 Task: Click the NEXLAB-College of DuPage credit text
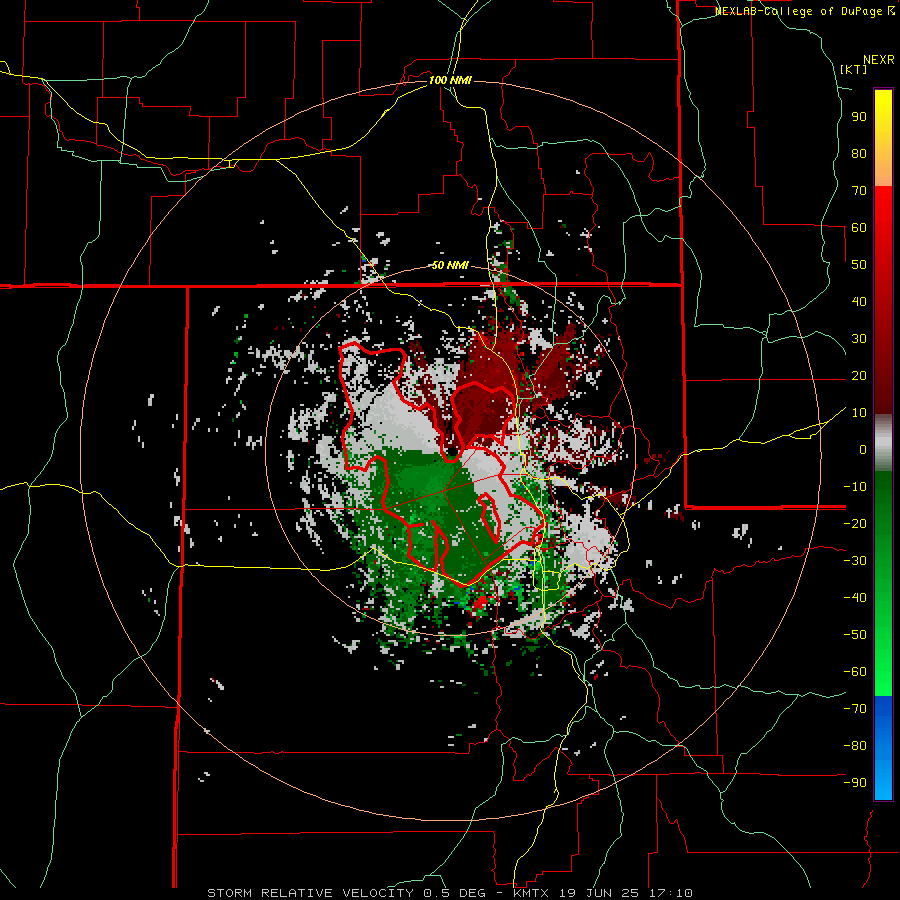click(804, 11)
